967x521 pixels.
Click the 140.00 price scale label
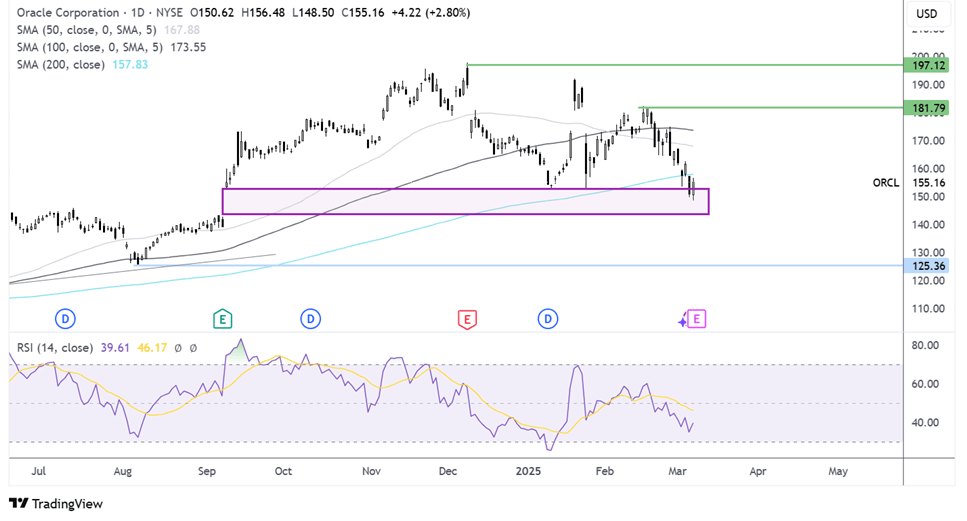pos(928,224)
